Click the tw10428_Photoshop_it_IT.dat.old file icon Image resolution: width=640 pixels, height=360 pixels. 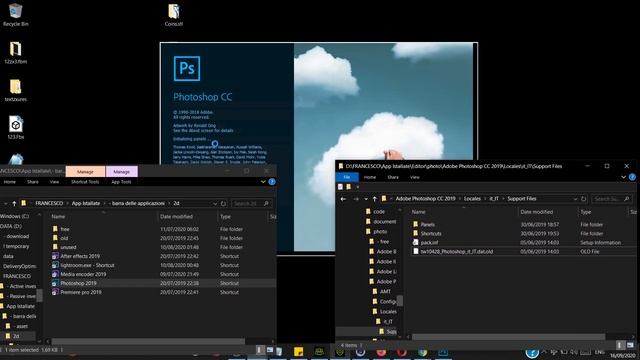[416, 251]
